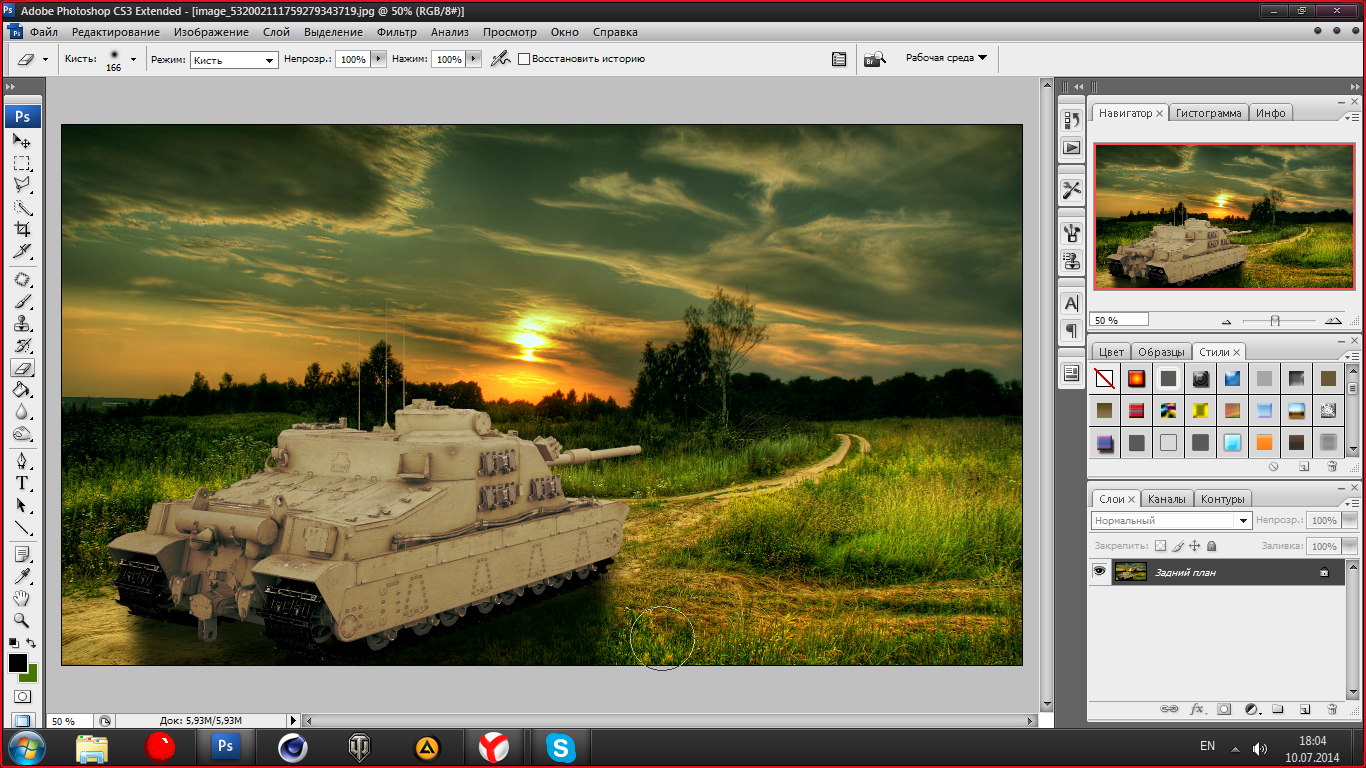
Task: Select the Hand tool
Action: click(x=22, y=598)
